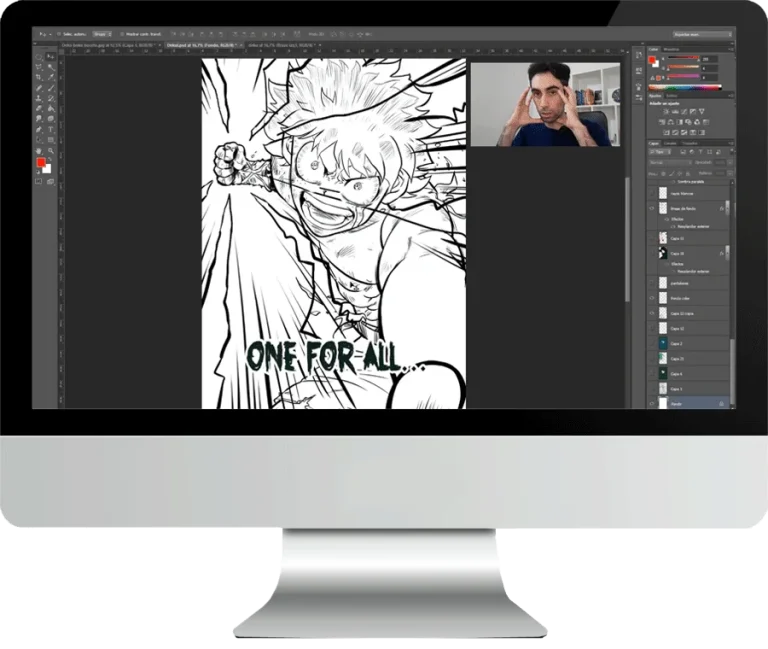The height and width of the screenshot is (649, 768).
Task: Open the Normal blend mode dropdown
Action: pos(671,163)
